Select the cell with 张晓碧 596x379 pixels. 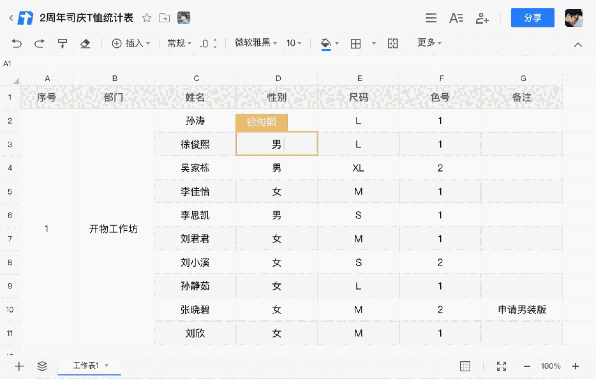point(195,309)
